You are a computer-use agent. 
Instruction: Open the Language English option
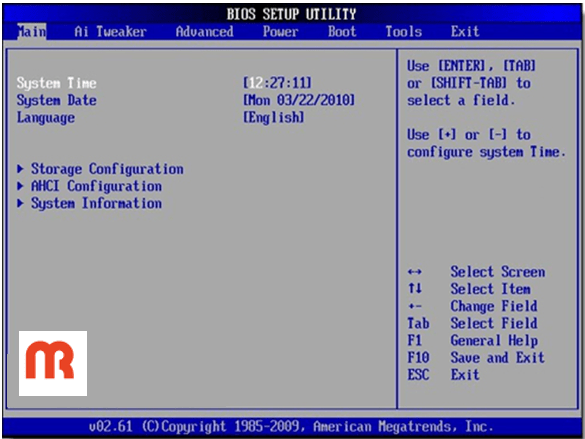(273, 117)
